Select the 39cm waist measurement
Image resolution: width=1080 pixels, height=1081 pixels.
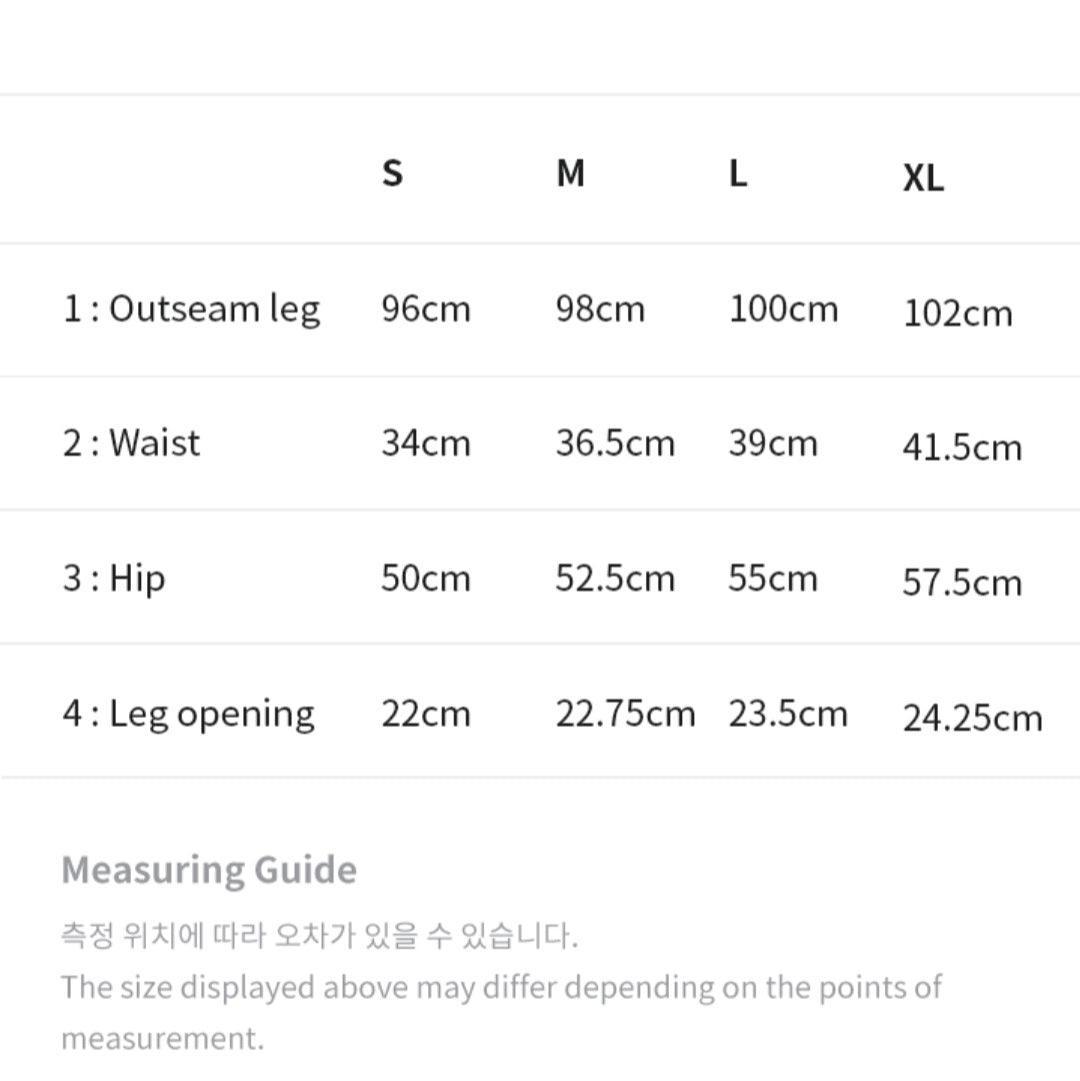[772, 443]
